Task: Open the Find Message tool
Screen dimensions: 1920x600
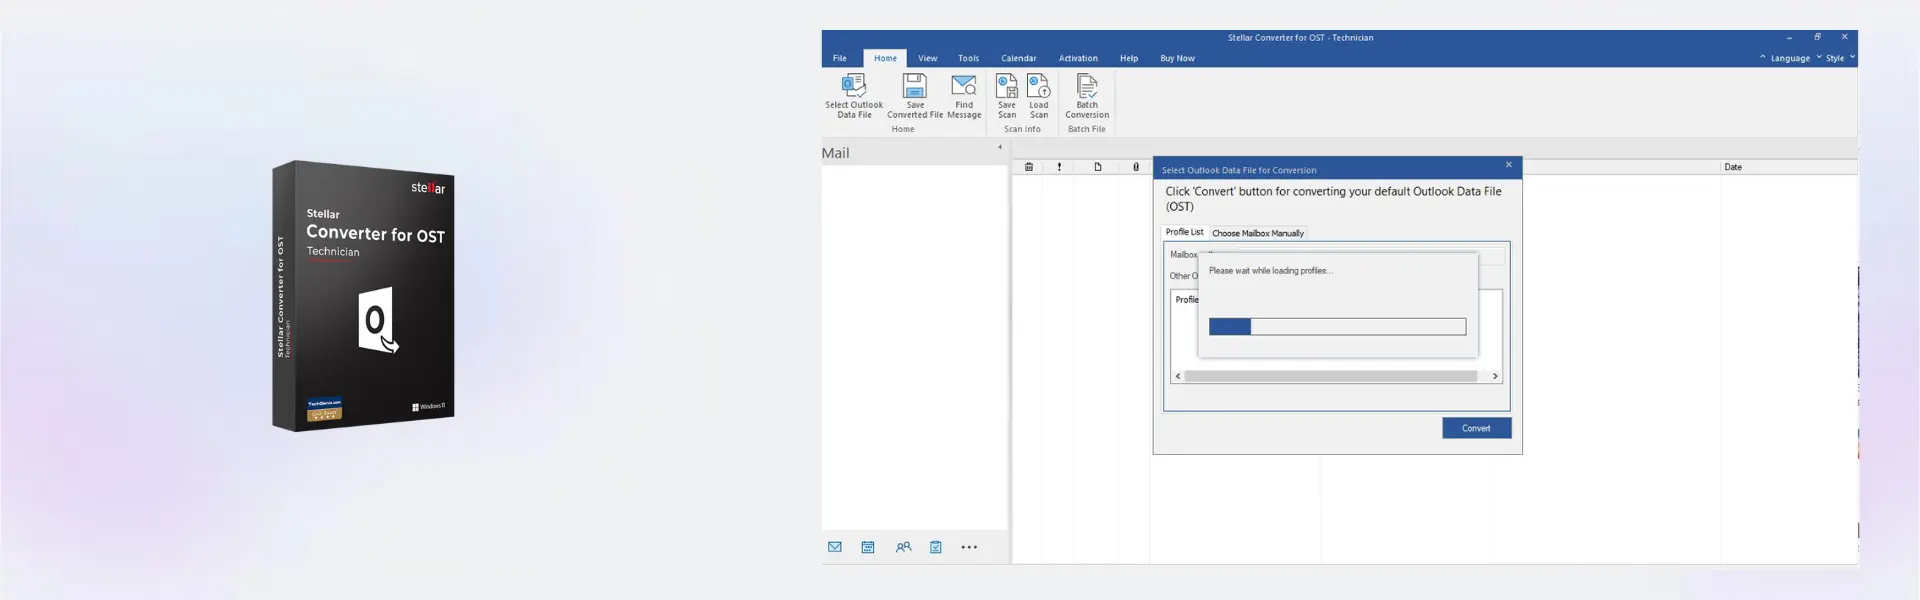Action: point(964,95)
